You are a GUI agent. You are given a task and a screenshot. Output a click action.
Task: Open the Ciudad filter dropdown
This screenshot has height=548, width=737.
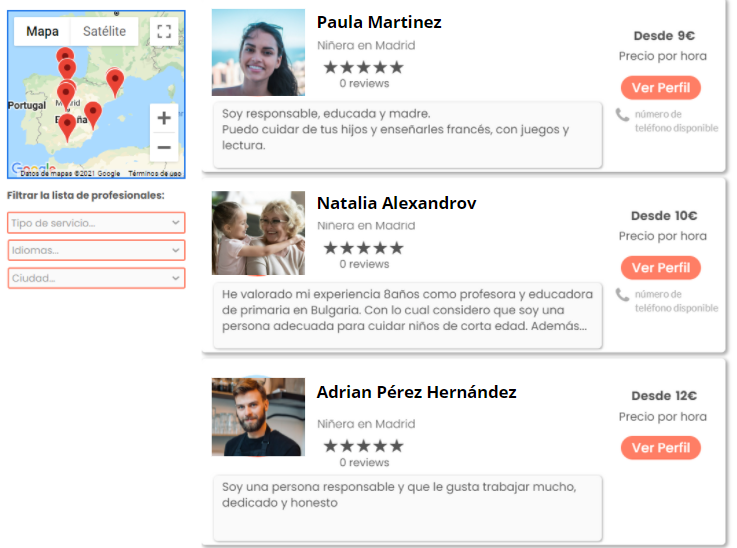click(96, 278)
